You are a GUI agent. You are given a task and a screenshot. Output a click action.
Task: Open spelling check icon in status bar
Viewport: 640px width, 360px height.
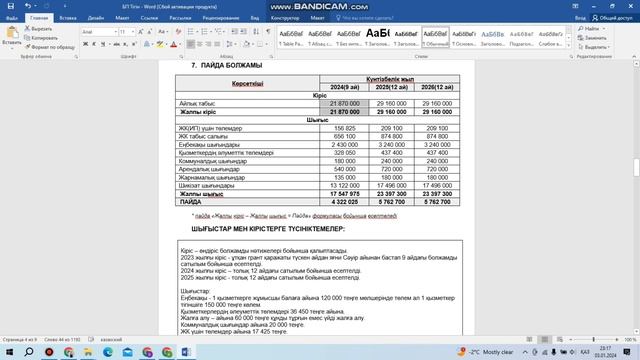pos(91,339)
